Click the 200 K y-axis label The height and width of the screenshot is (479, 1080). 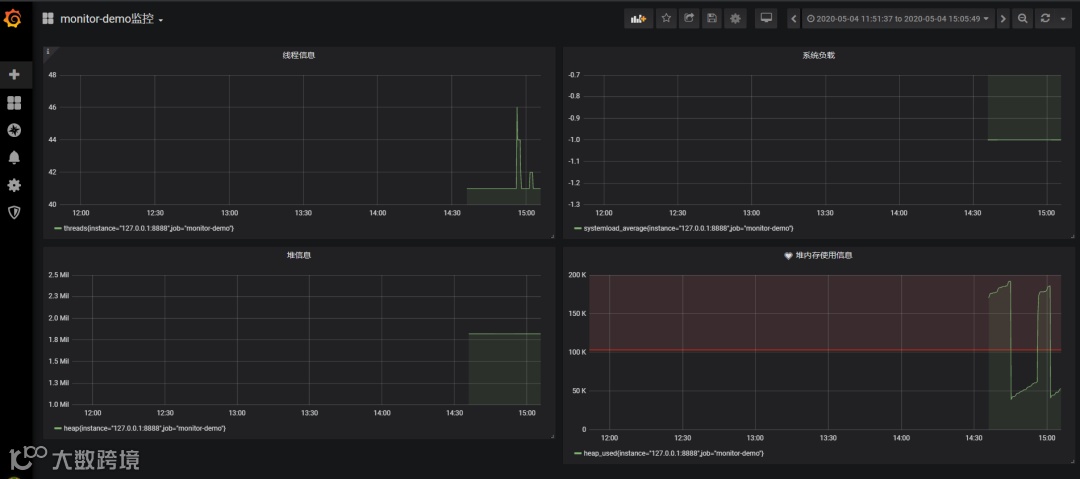(576, 275)
